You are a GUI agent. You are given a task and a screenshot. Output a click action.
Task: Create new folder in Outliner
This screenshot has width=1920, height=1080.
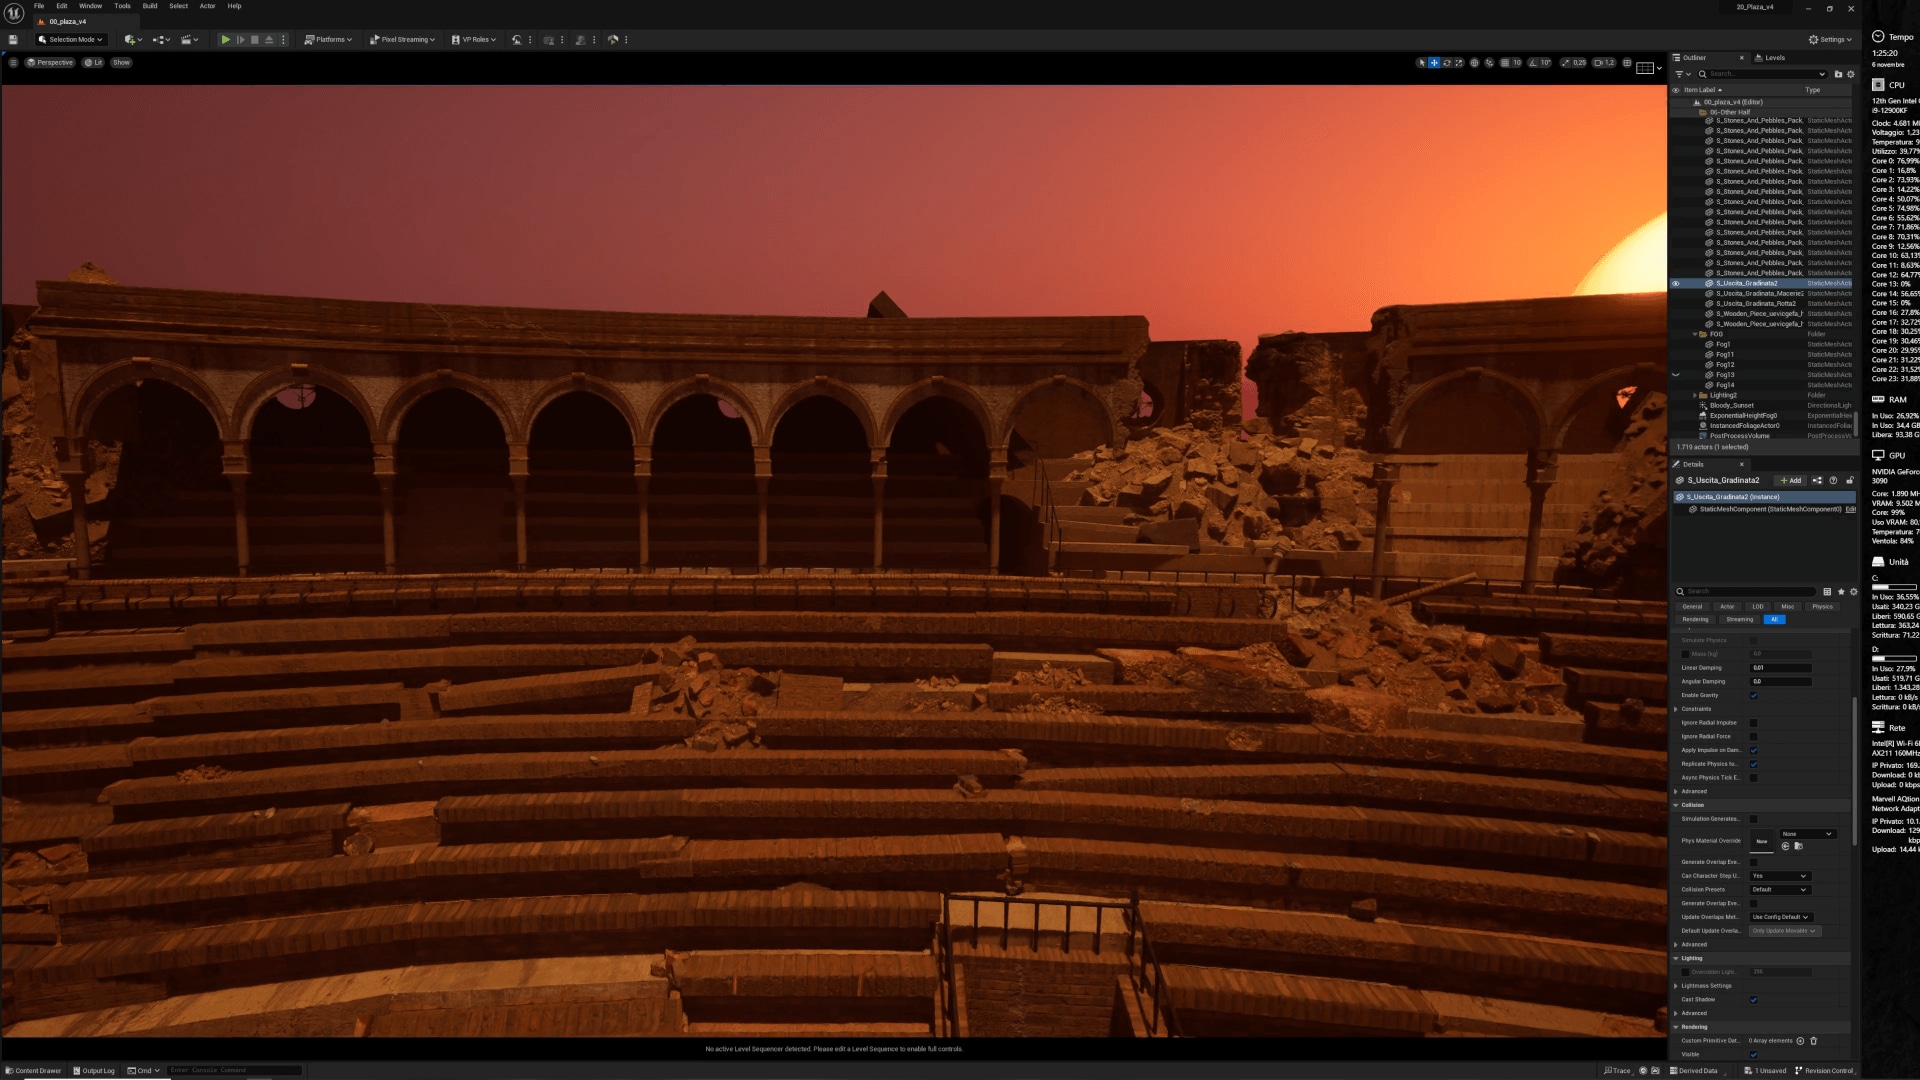point(1838,74)
